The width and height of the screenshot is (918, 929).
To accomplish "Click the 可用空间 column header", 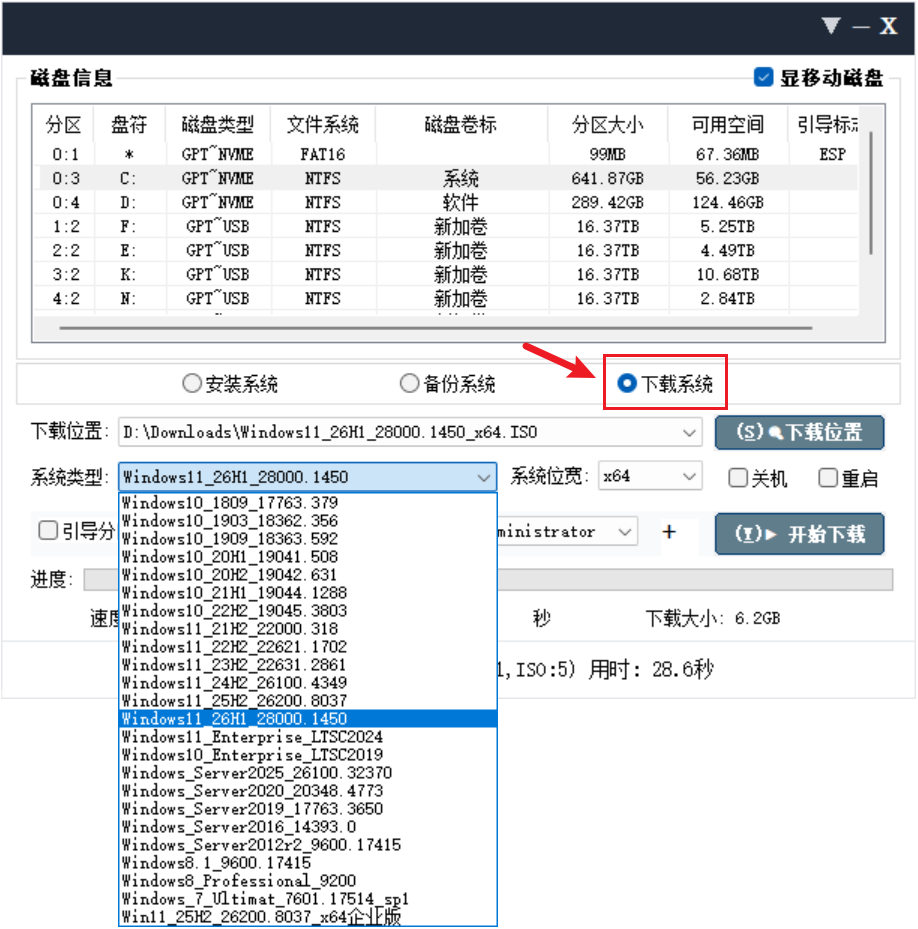I will (728, 124).
